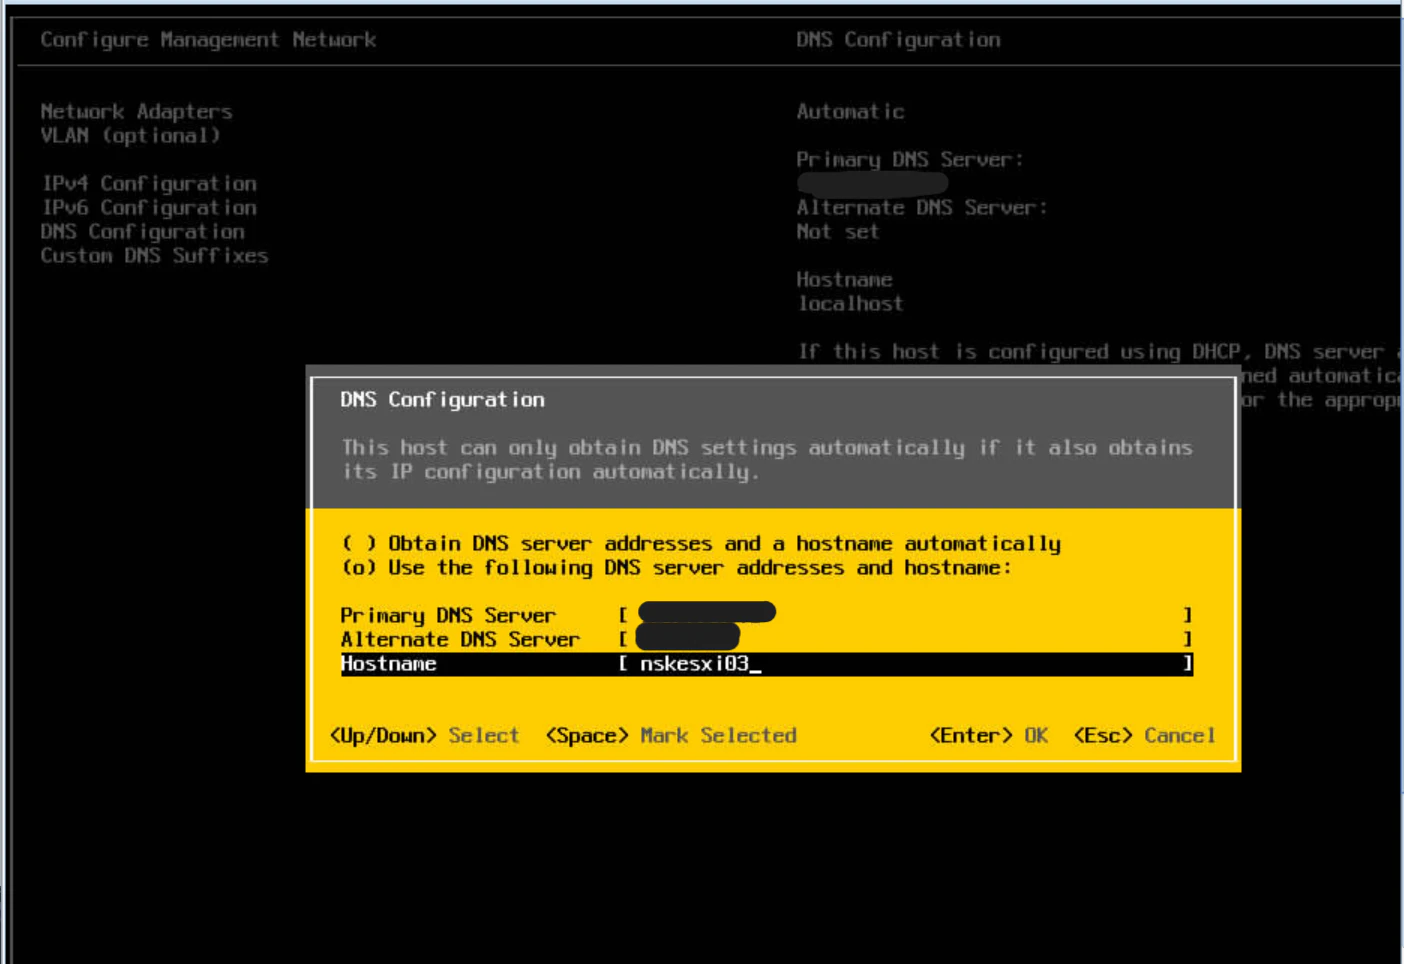The image size is (1404, 964).
Task: Click the 'DNS Configuration' dialog title
Action: point(442,400)
